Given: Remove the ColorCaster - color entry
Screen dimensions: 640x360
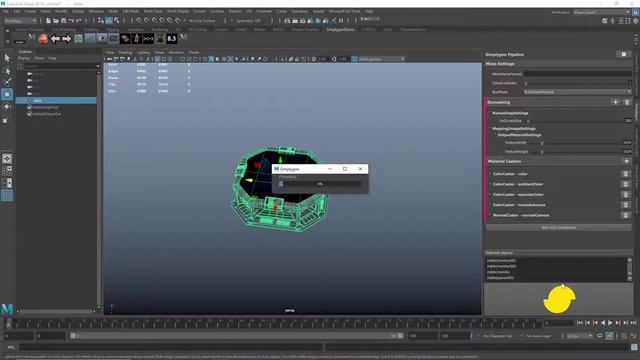Looking at the screenshot, I should (x=626, y=174).
